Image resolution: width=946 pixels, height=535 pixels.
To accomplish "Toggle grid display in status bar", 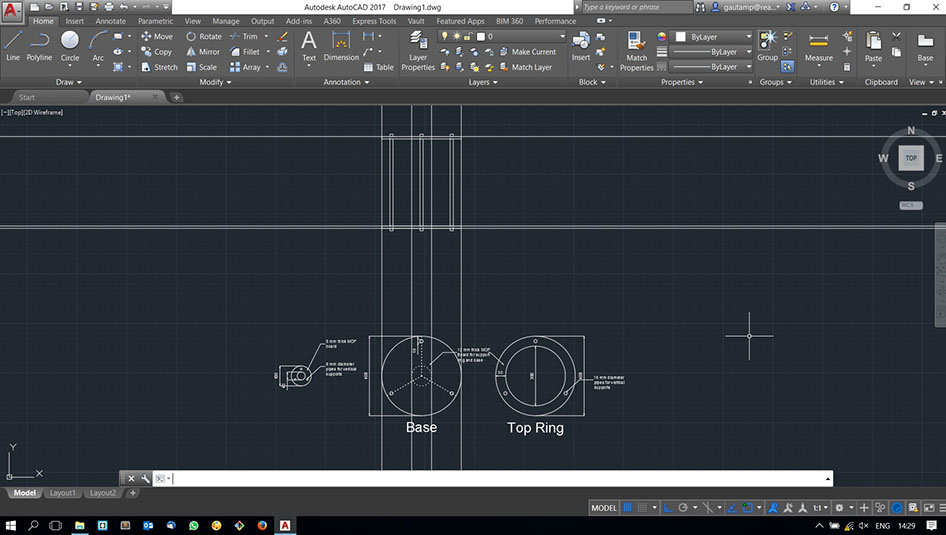I will pos(628,508).
